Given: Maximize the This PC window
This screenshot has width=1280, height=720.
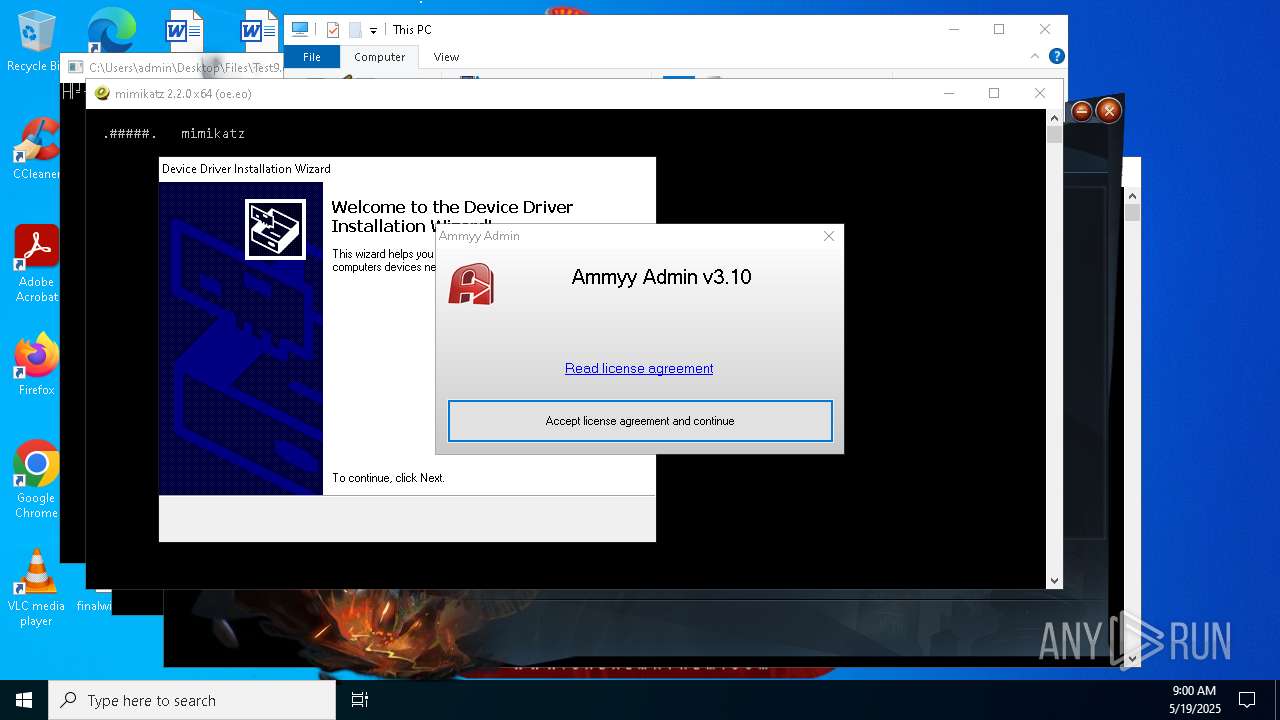Looking at the screenshot, I should point(998,29).
